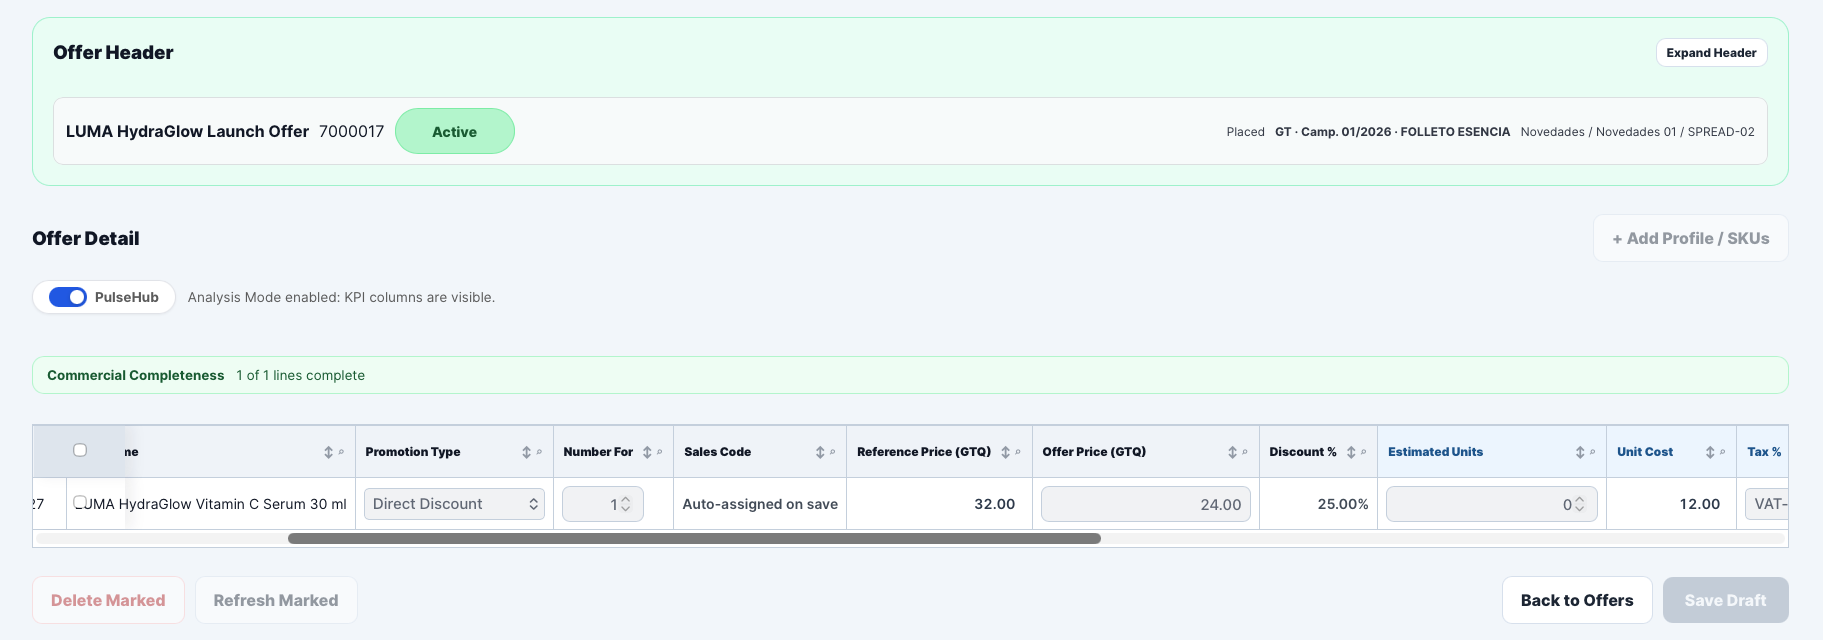Image resolution: width=1823 pixels, height=640 pixels.
Task: Click the Reference Price value 32.00
Action: tap(994, 504)
